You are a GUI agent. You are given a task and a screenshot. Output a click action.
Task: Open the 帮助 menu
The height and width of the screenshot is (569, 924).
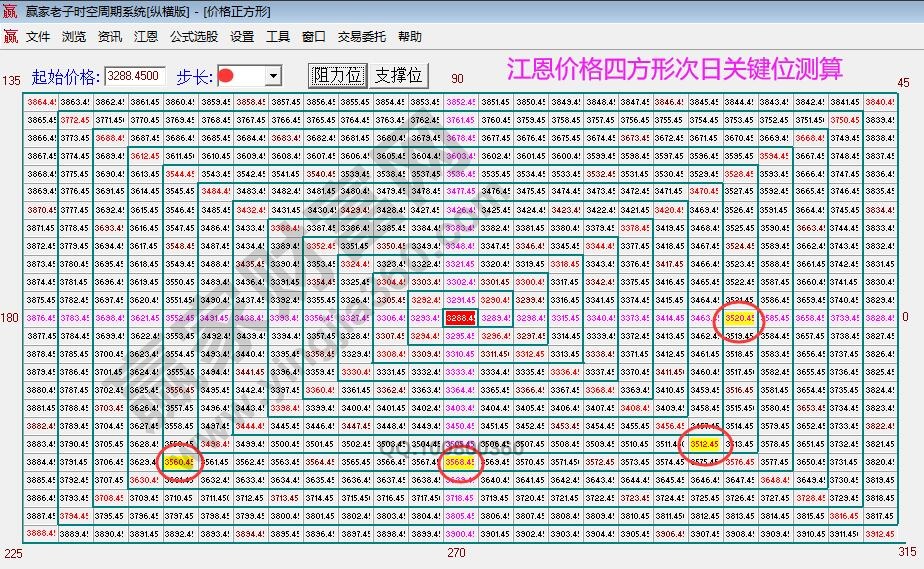tap(410, 37)
